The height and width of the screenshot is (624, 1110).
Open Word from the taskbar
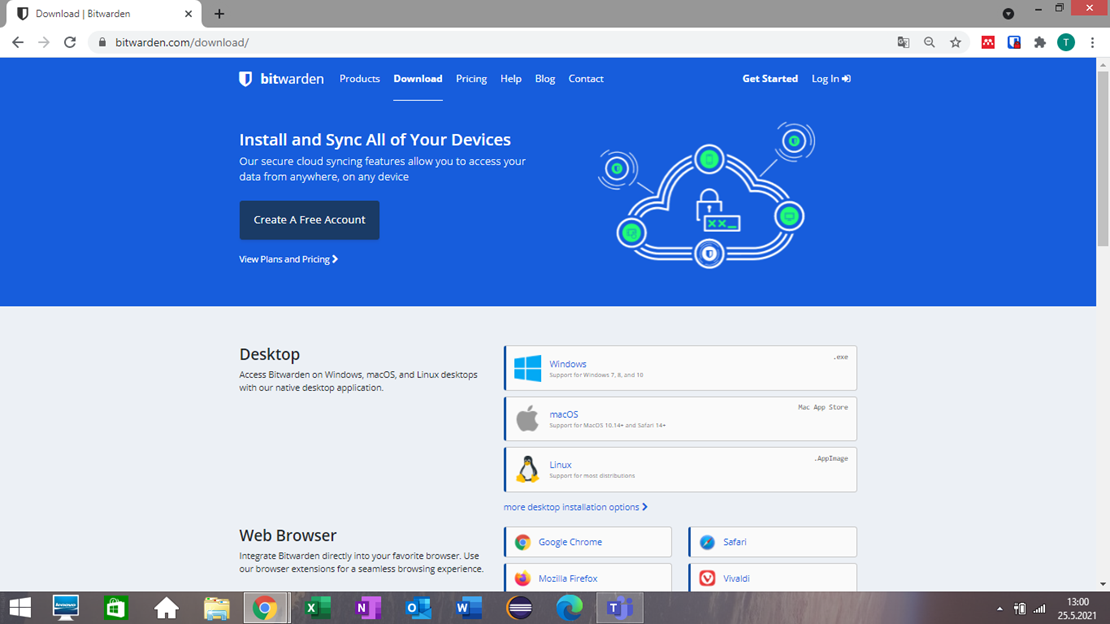point(469,608)
